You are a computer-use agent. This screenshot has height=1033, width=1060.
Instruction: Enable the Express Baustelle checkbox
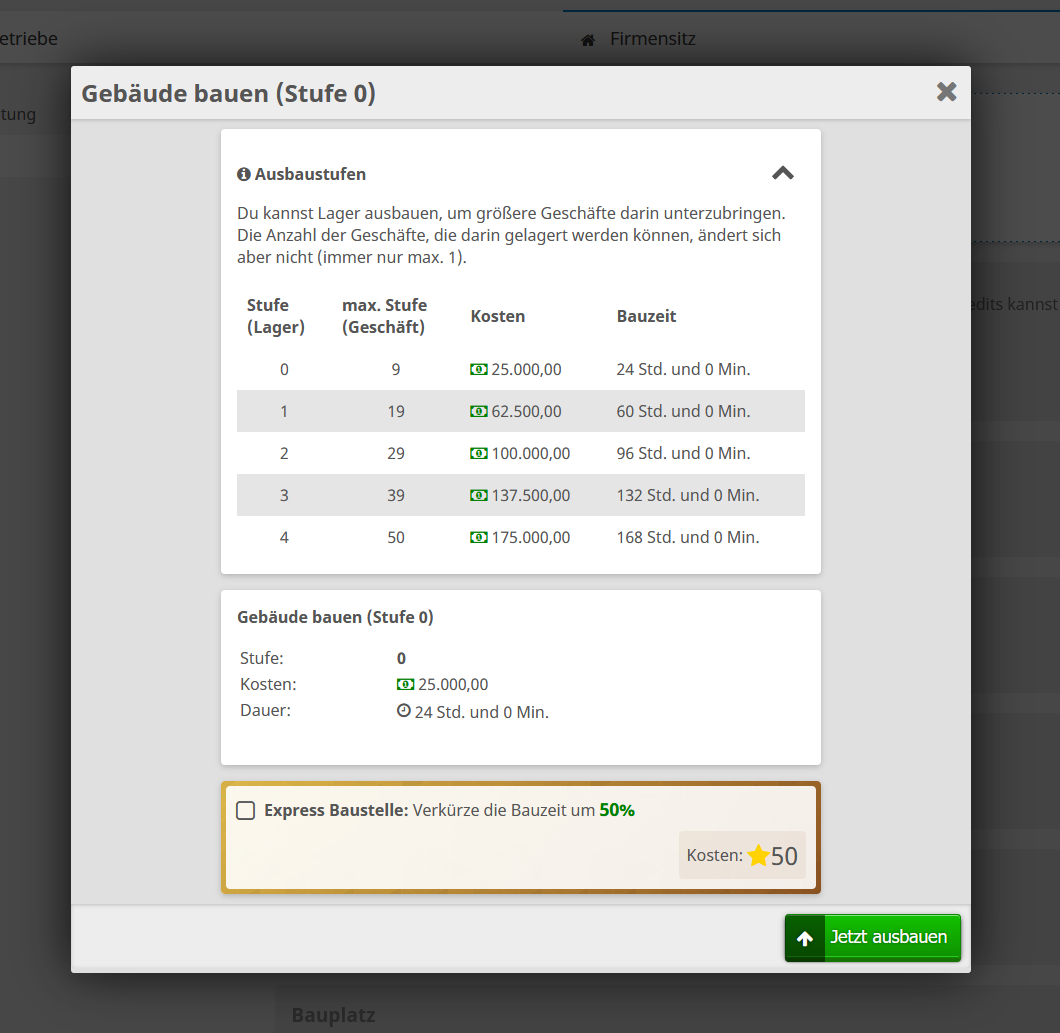click(x=245, y=810)
